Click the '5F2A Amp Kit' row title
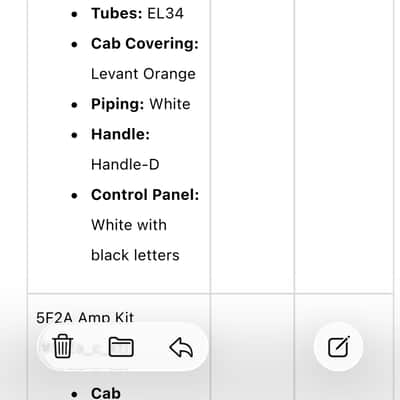The image size is (400, 400). pos(85,317)
